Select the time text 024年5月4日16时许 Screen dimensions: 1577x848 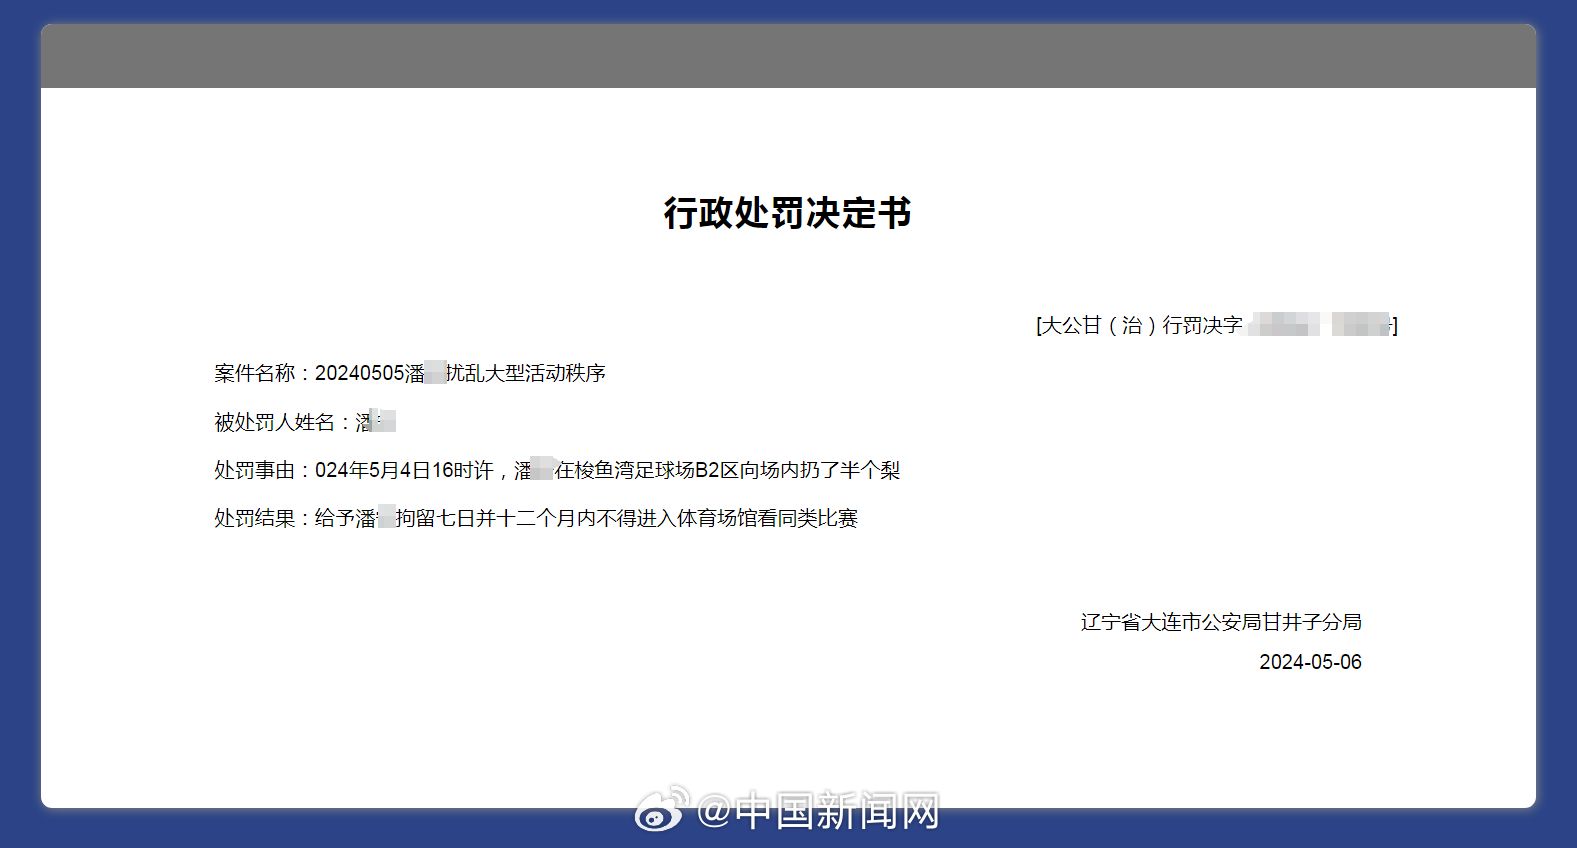(404, 470)
